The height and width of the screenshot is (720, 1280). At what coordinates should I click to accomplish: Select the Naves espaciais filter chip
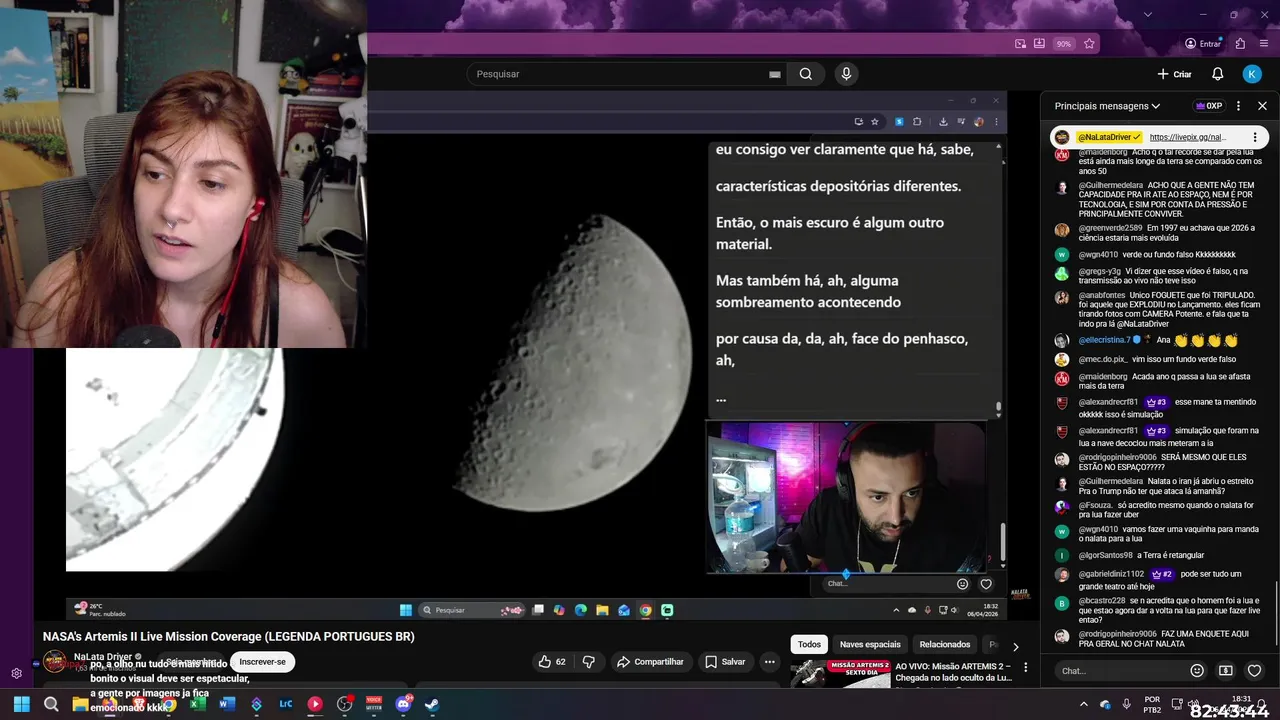click(870, 645)
